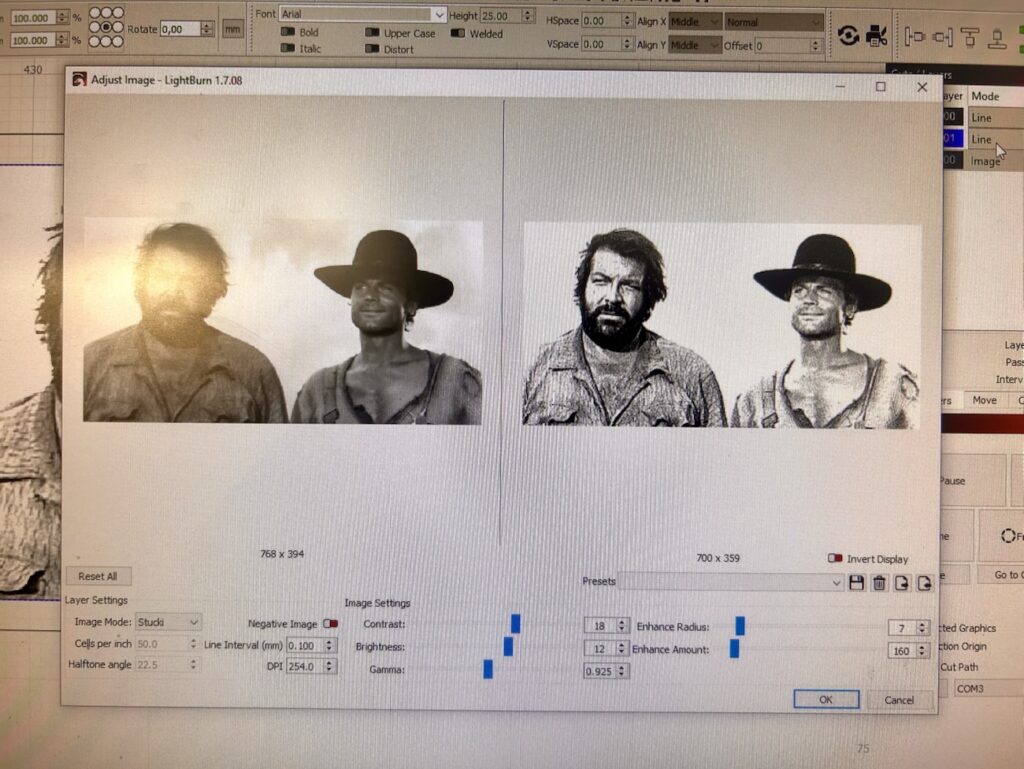Click the Contrast value spinner arrows

point(622,625)
